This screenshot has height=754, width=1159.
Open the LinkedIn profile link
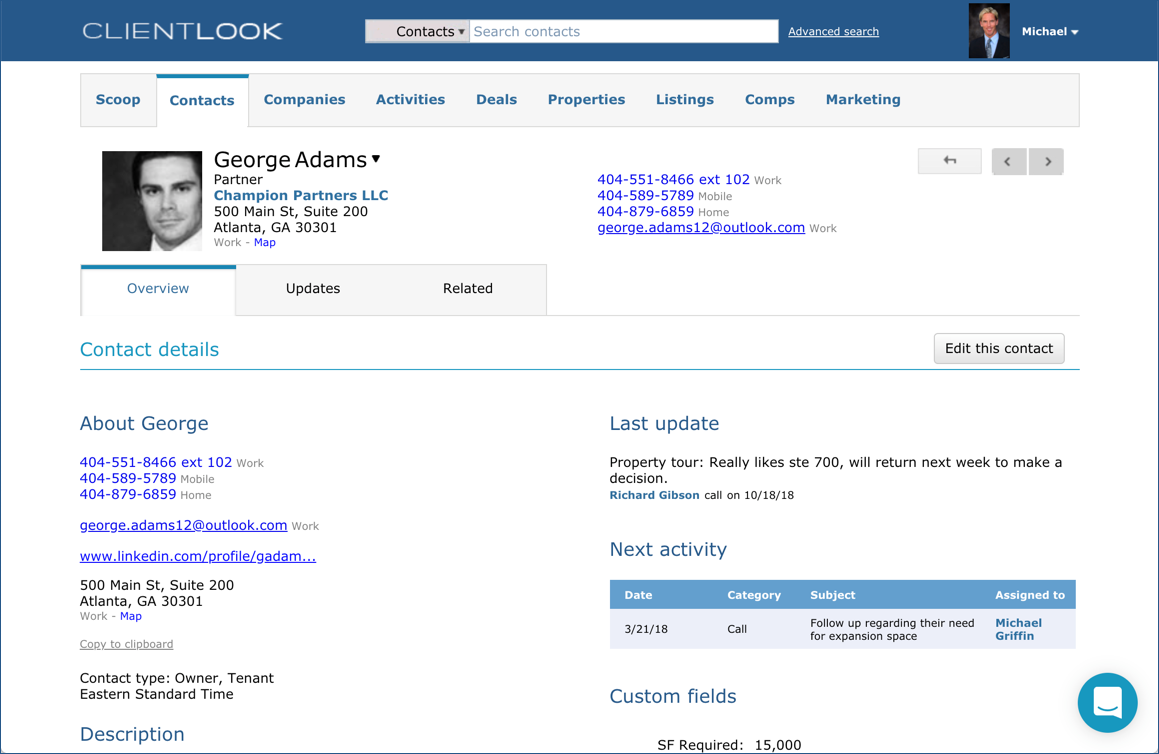[198, 556]
